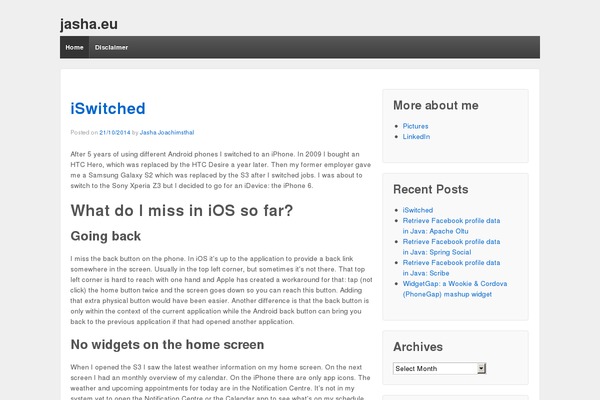Expand the Select Month archives dropdown
Viewport: 600px width, 400px height.
tap(439, 369)
